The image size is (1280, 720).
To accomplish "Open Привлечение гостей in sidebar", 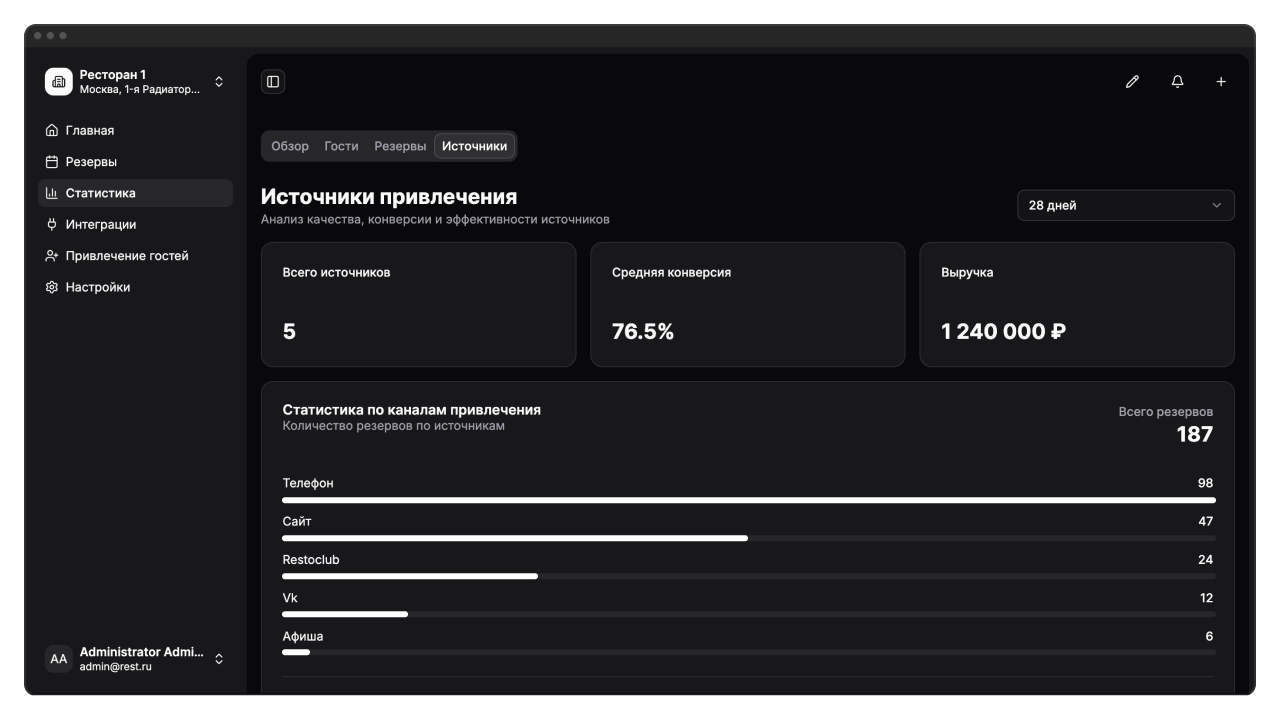I will point(127,256).
